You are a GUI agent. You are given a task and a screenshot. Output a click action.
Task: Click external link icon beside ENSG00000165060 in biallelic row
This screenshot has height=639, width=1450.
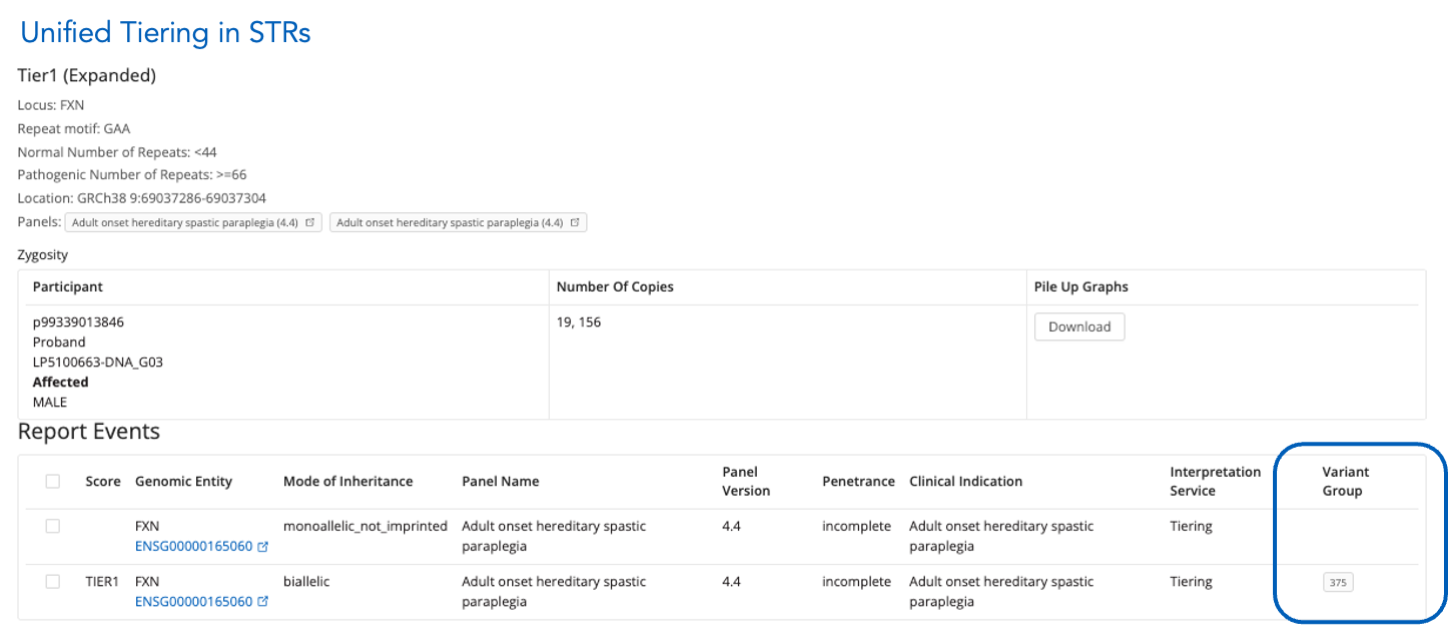(x=263, y=602)
